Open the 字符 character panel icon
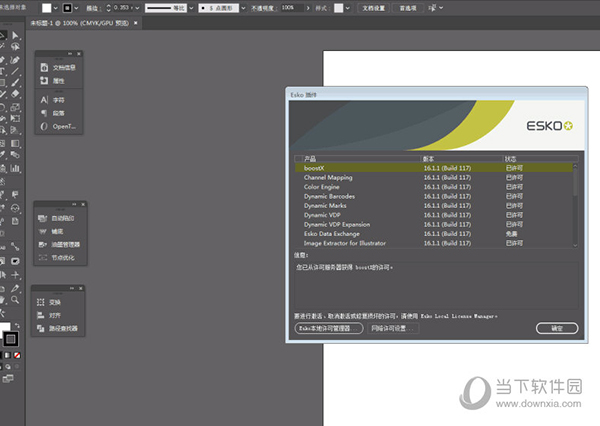Screen dimensions: 600x426 44,100
